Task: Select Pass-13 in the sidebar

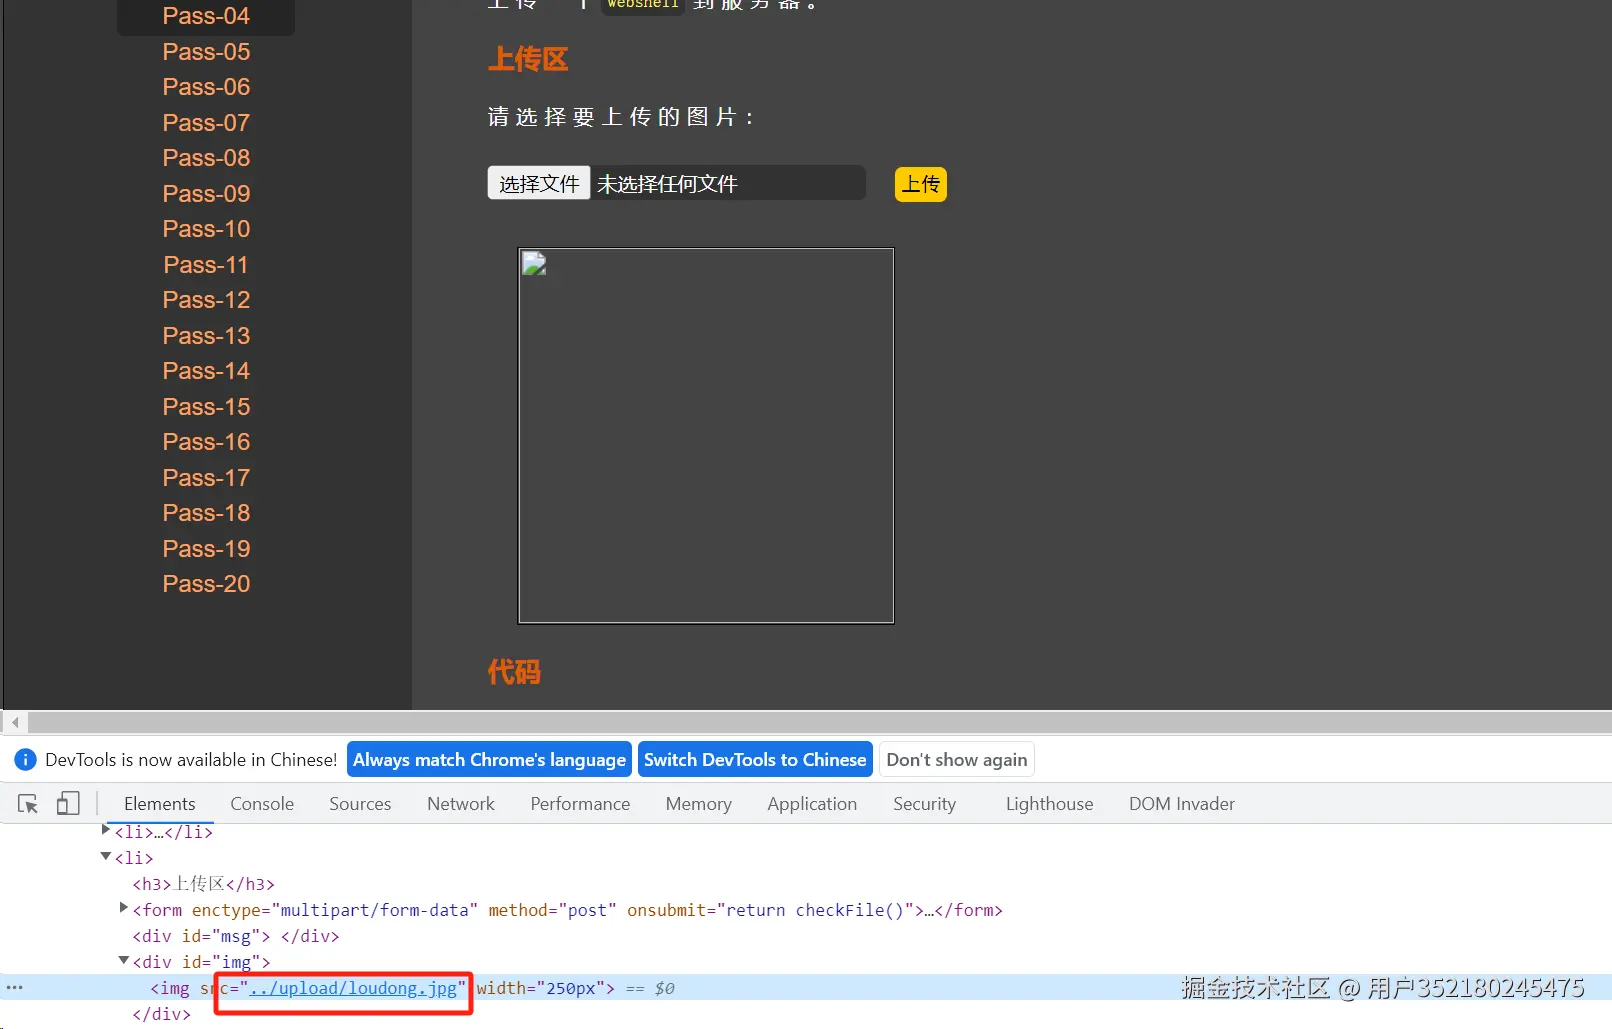Action: pyautogui.click(x=206, y=336)
